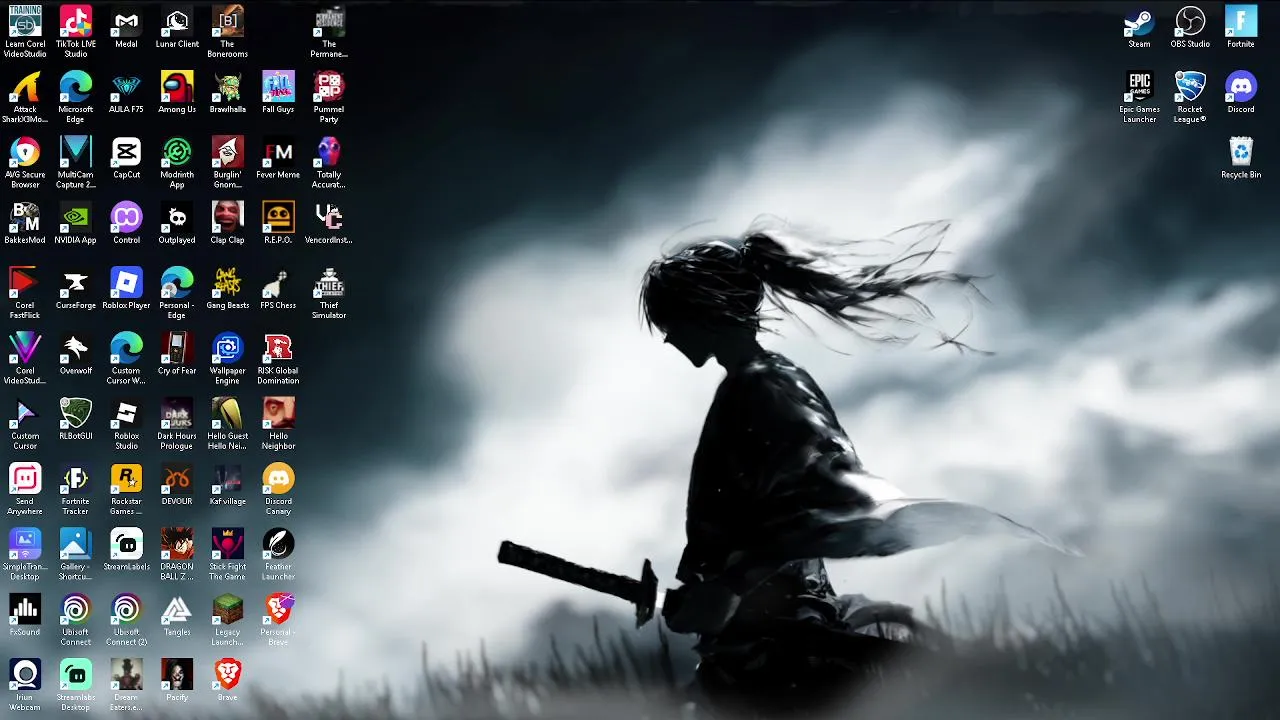The height and width of the screenshot is (720, 1280).
Task: Open the Learn Corel VideoStudio shortcut
Action: click(x=25, y=31)
